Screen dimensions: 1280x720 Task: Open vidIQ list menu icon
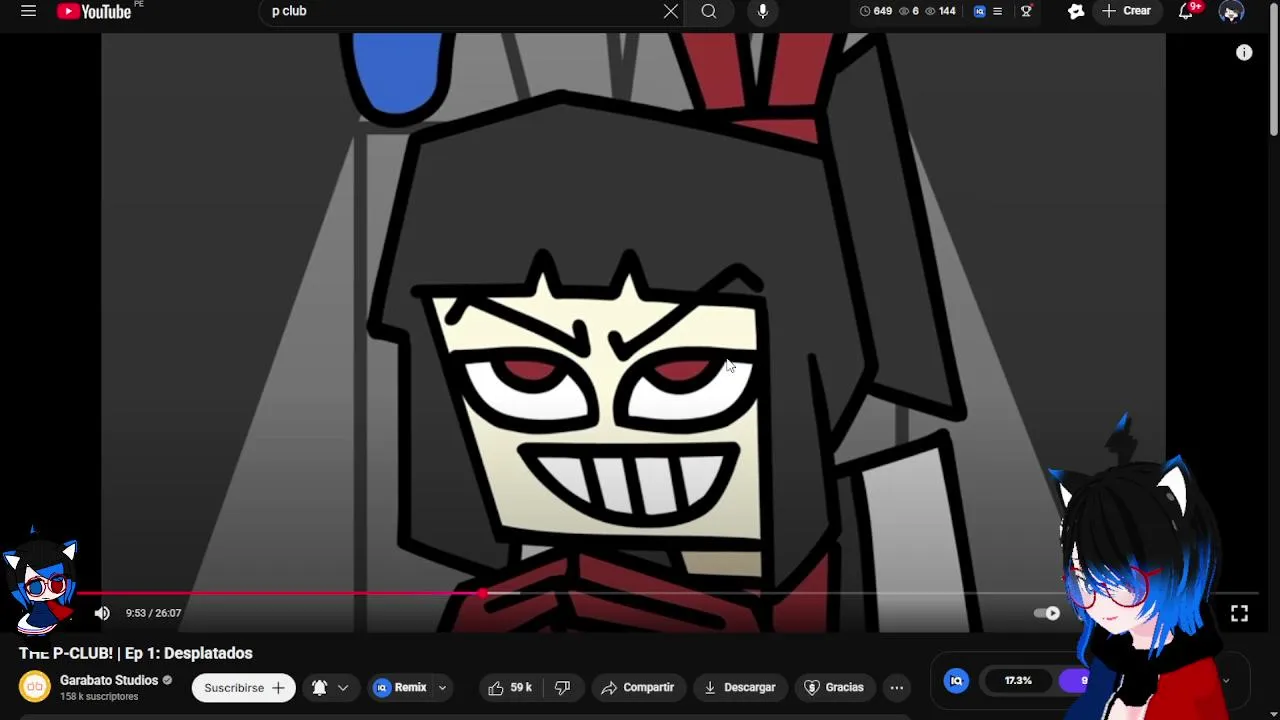tap(997, 11)
